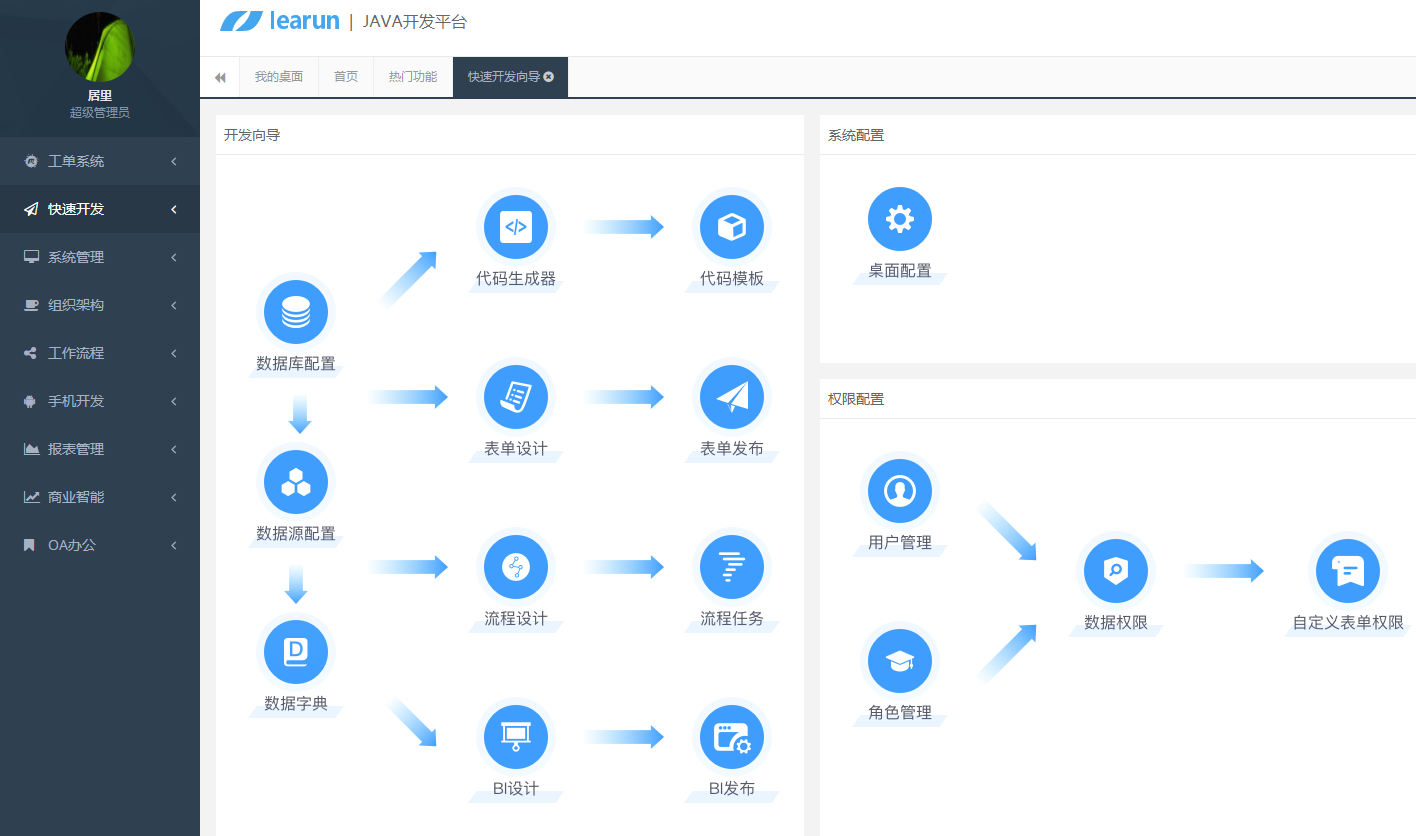The height and width of the screenshot is (836, 1416).
Task: Switch to the 首页 tab
Action: click(x=346, y=77)
